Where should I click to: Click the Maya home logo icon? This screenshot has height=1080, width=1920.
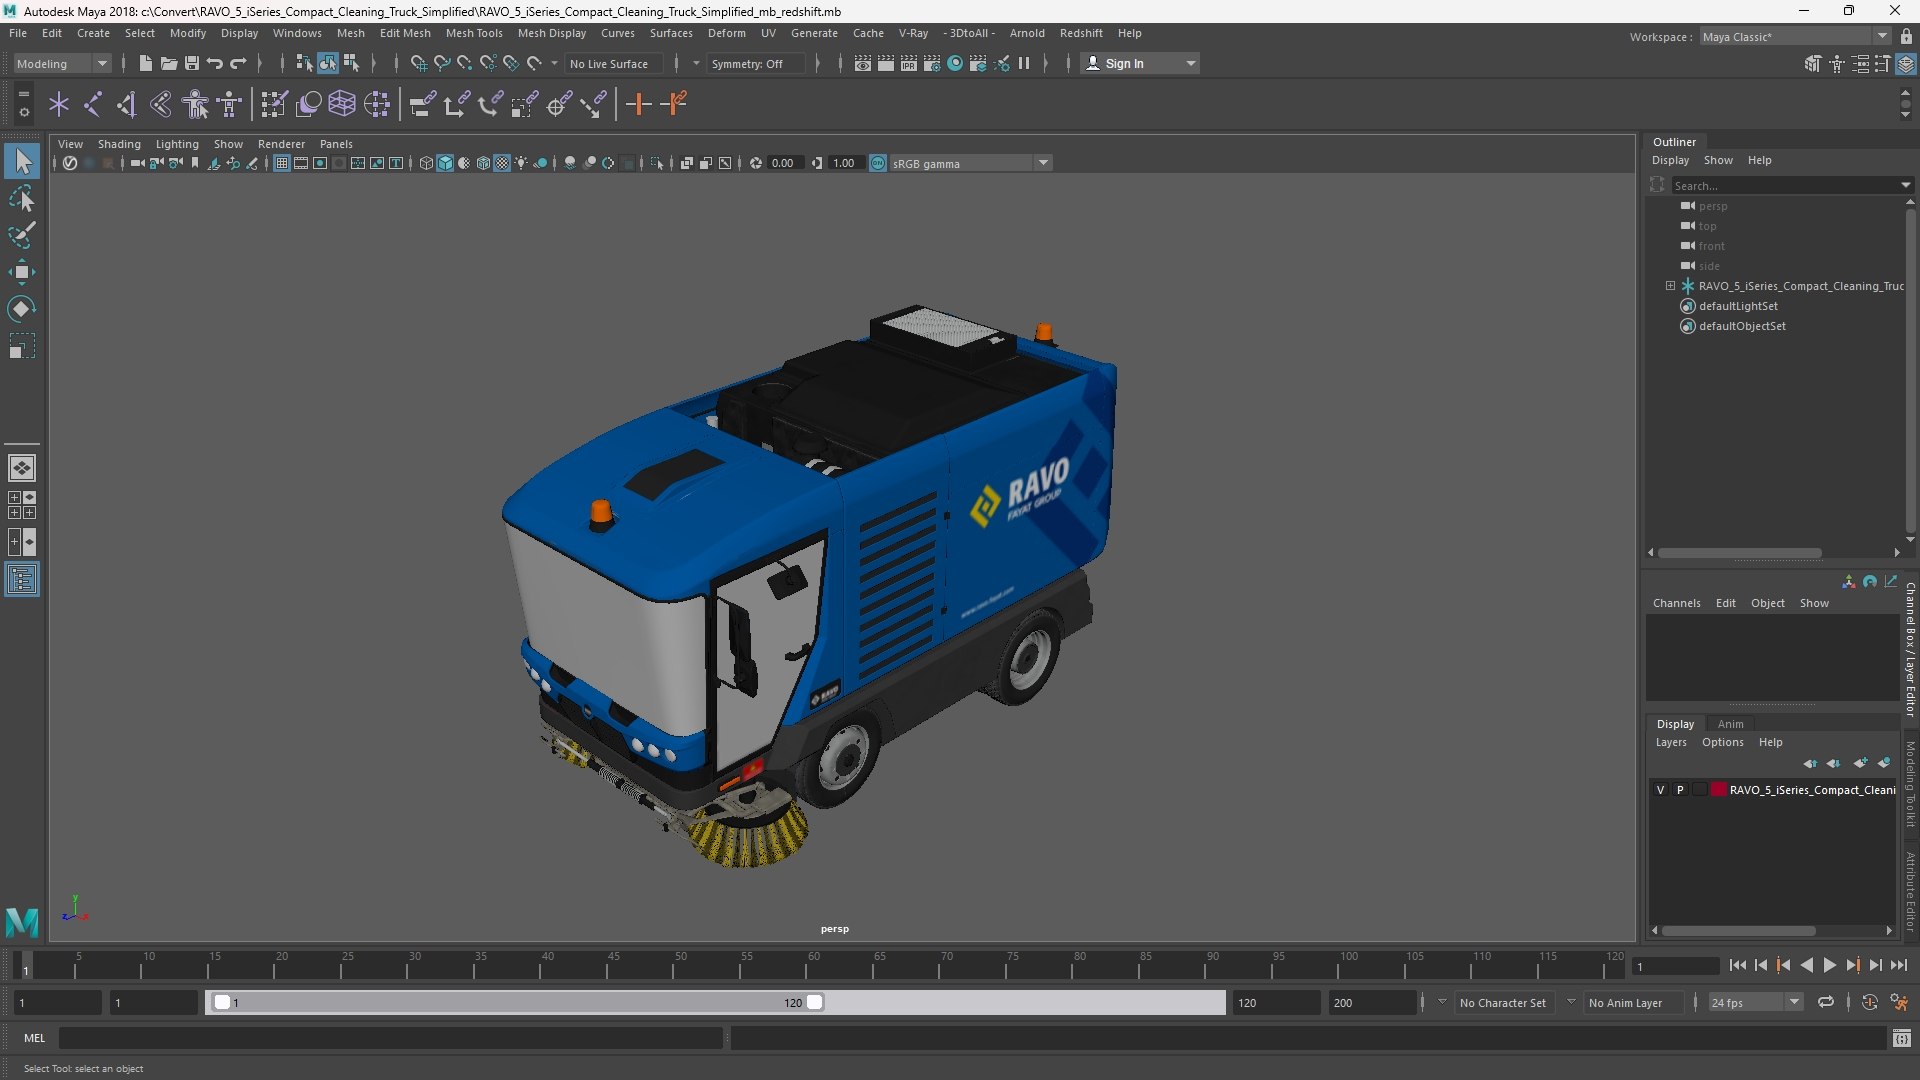click(x=22, y=921)
